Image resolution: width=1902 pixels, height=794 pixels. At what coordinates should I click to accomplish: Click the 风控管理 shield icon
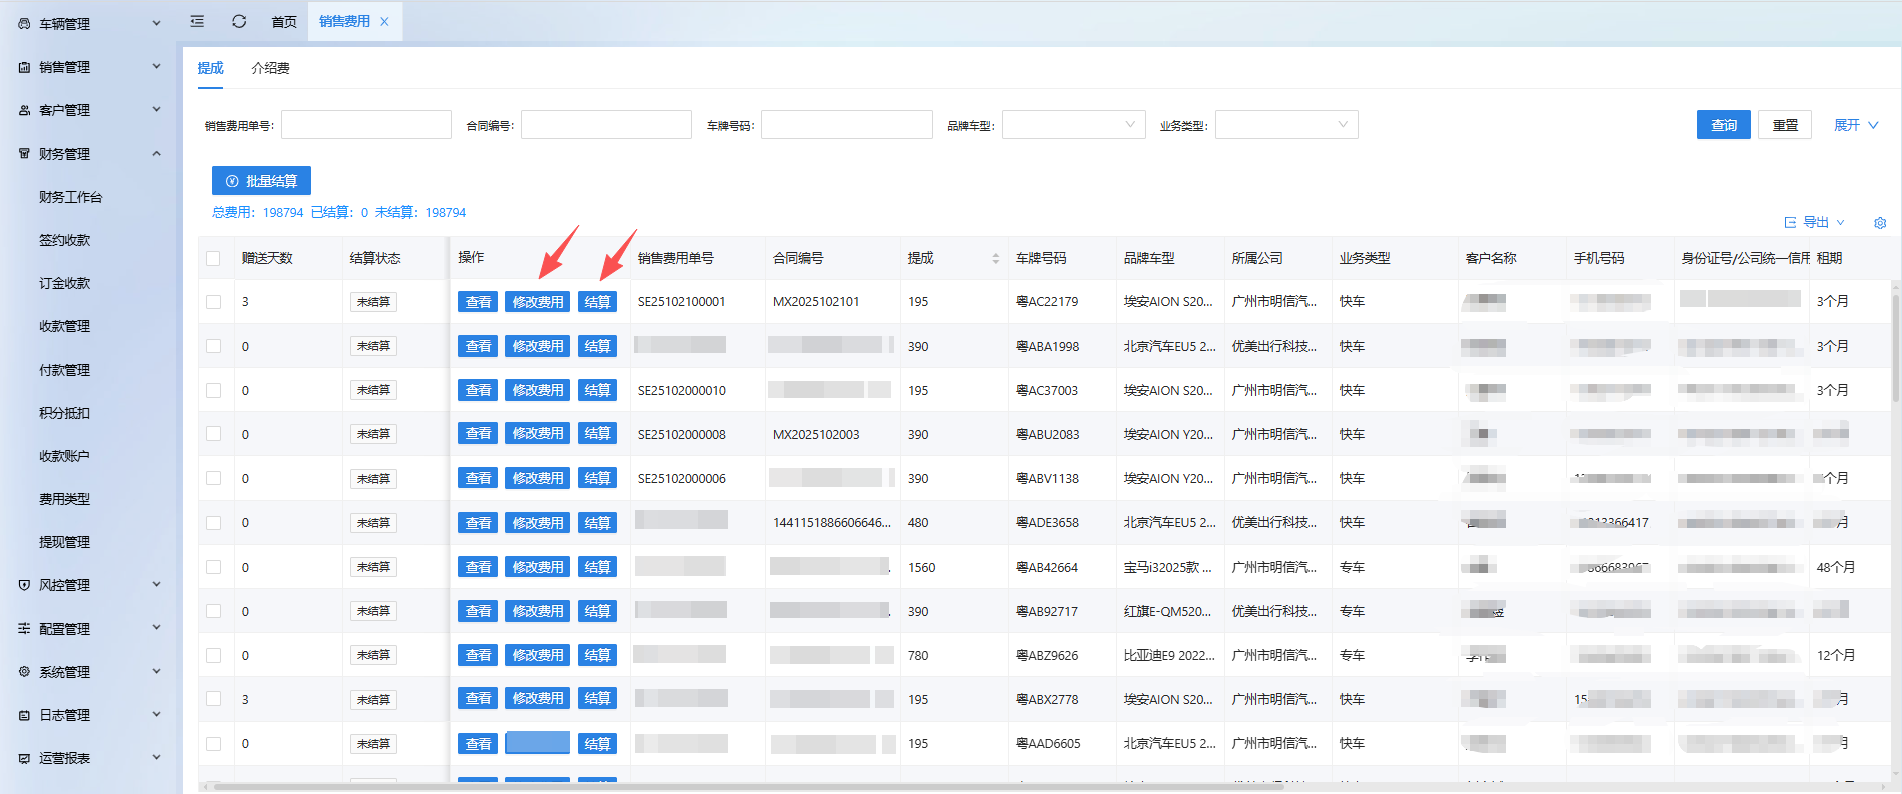click(x=24, y=585)
